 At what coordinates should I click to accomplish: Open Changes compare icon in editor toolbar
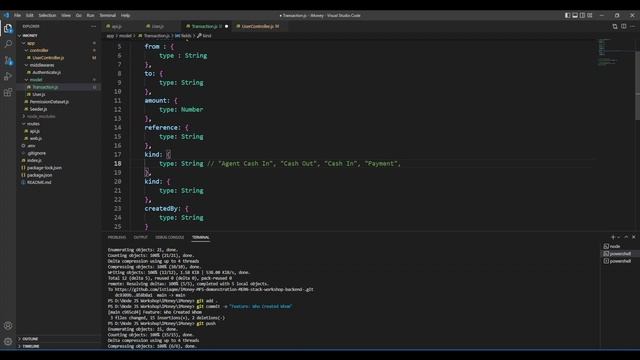coord(615,26)
